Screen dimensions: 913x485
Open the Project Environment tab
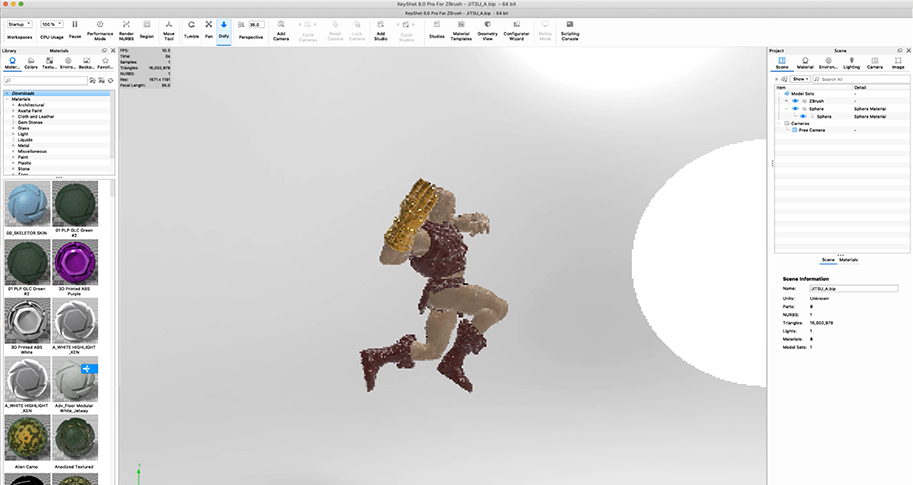coord(829,63)
